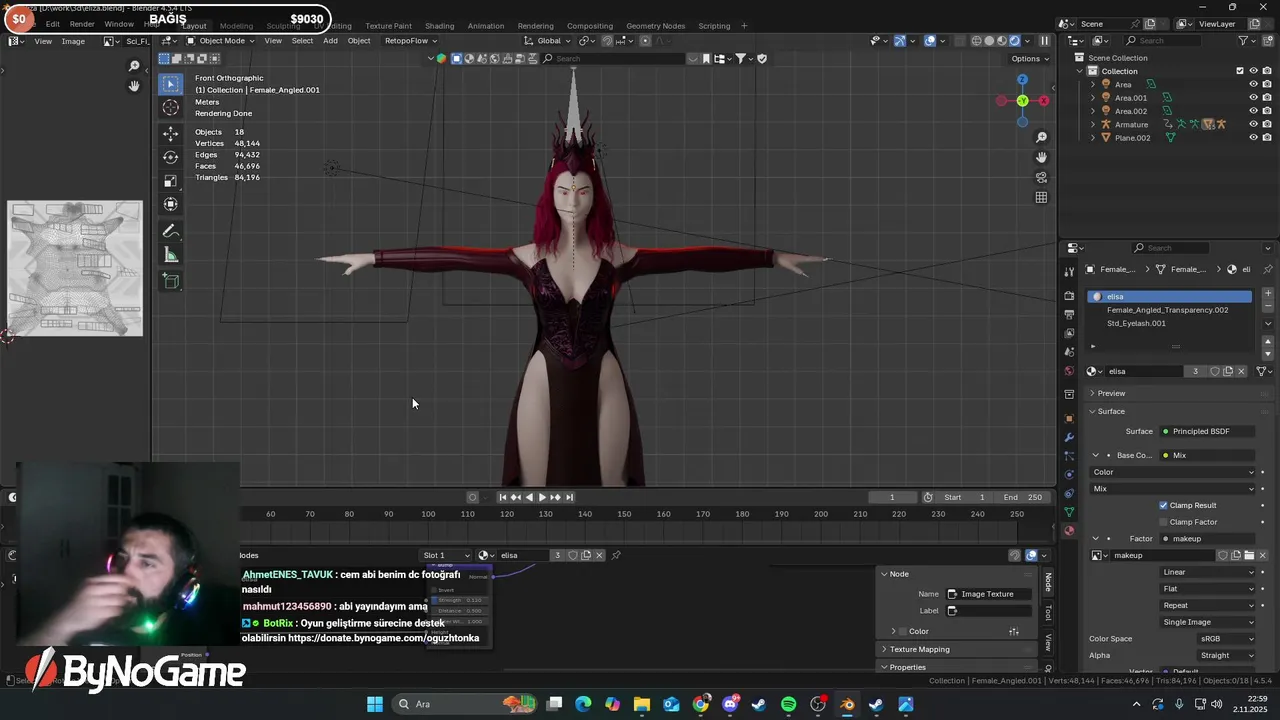This screenshot has height=720, width=1280.
Task: Select Female_Angled_Transparency.002 material slot
Action: click(x=1168, y=310)
